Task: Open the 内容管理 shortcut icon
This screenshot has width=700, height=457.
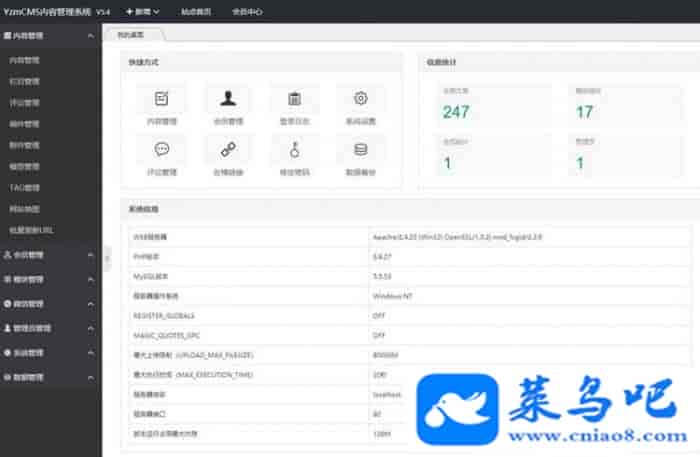Action: (x=161, y=99)
